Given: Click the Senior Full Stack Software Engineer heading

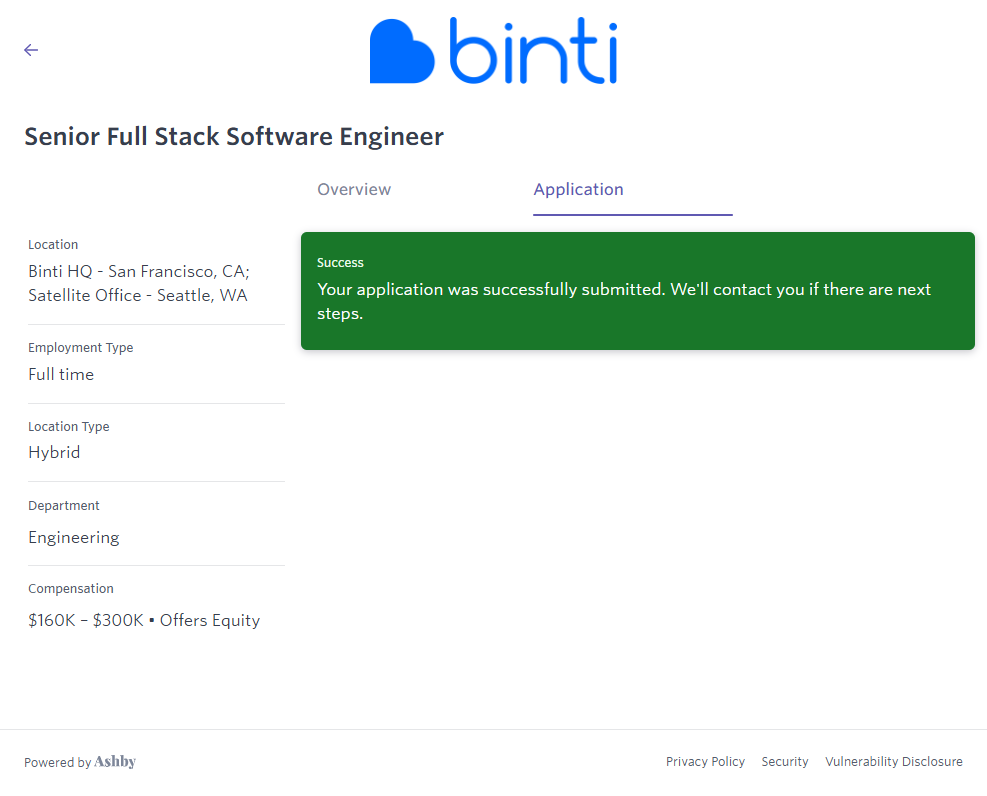Looking at the screenshot, I should (234, 137).
